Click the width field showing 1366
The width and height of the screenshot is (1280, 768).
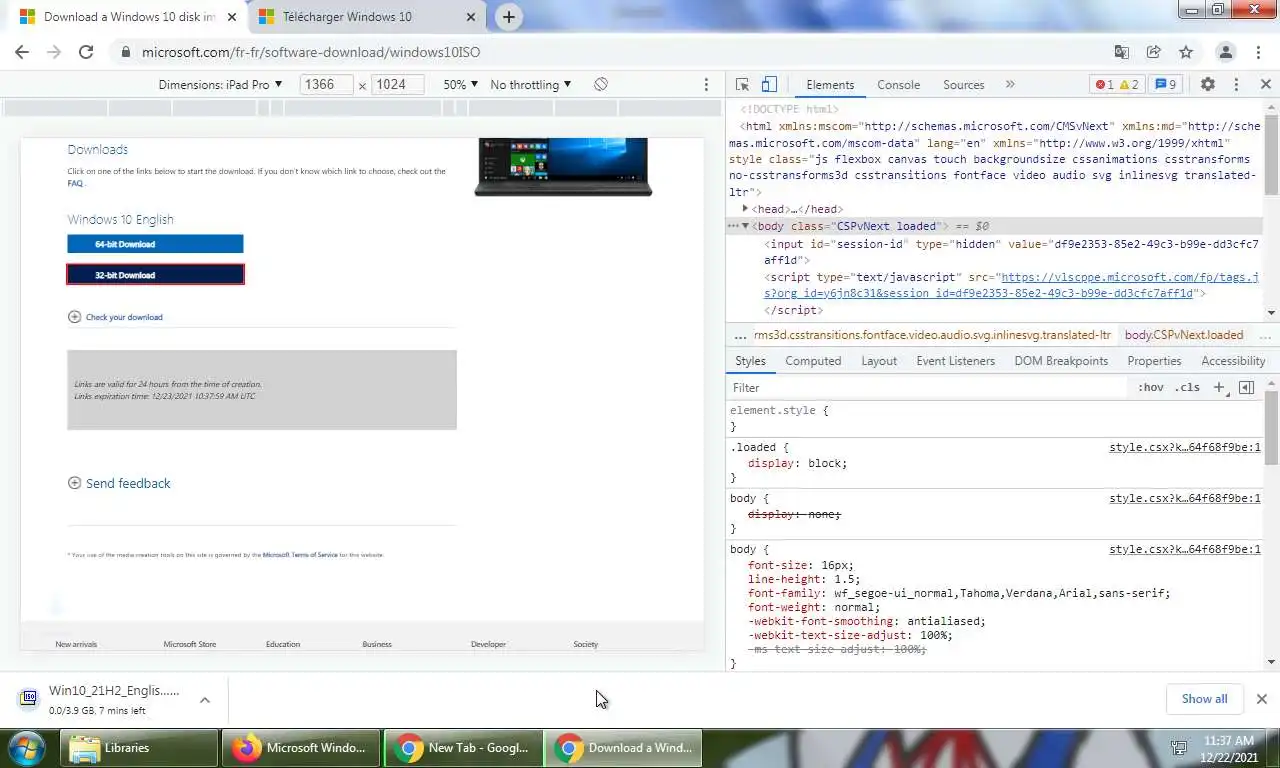[x=325, y=85]
